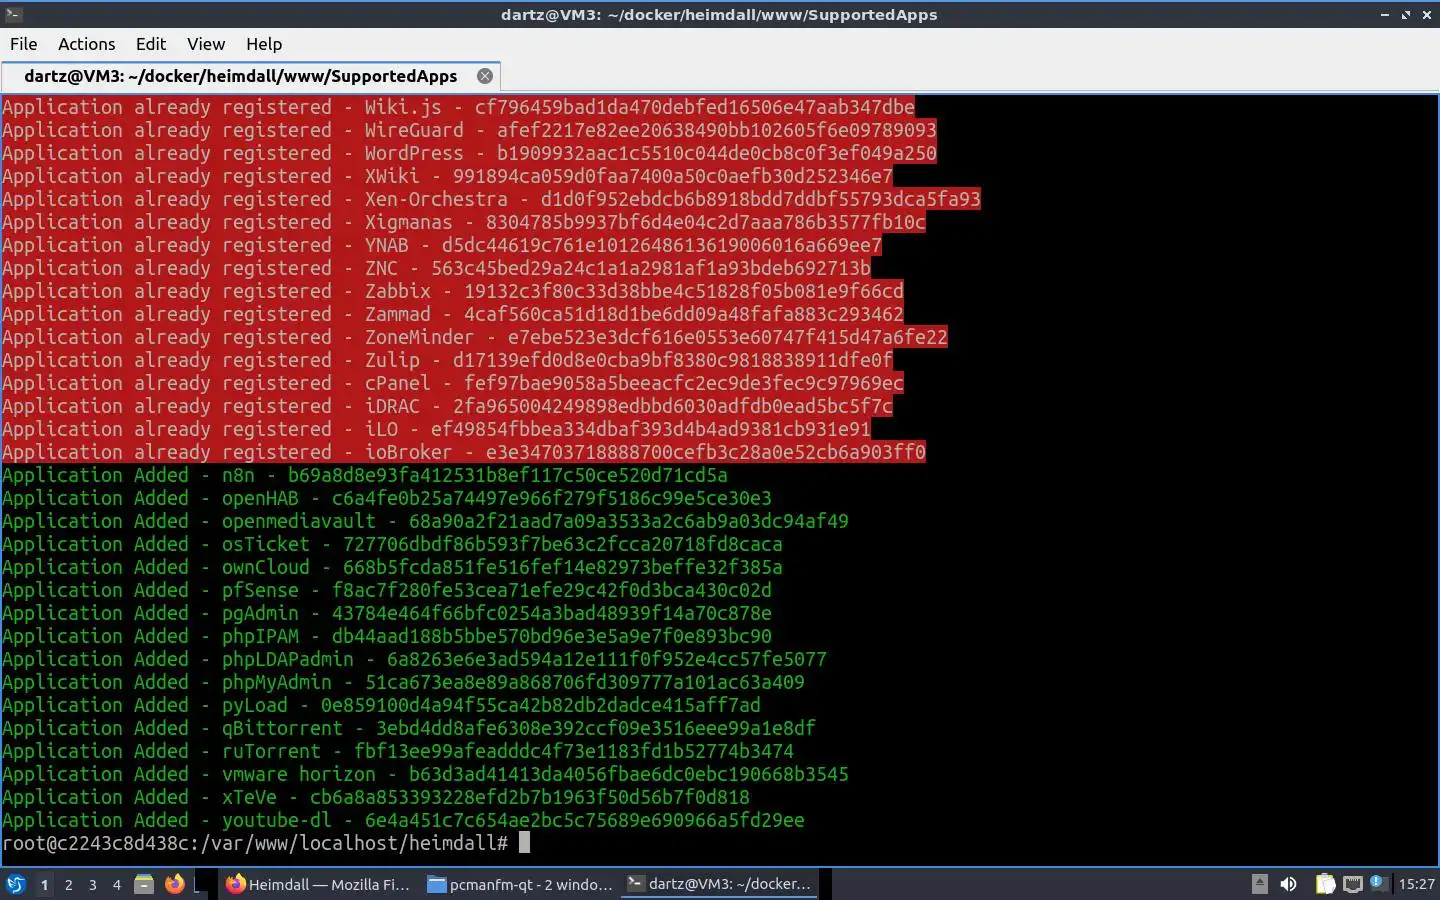Click the n8n Application Added line
1440x900 pixels.
[x=365, y=475]
